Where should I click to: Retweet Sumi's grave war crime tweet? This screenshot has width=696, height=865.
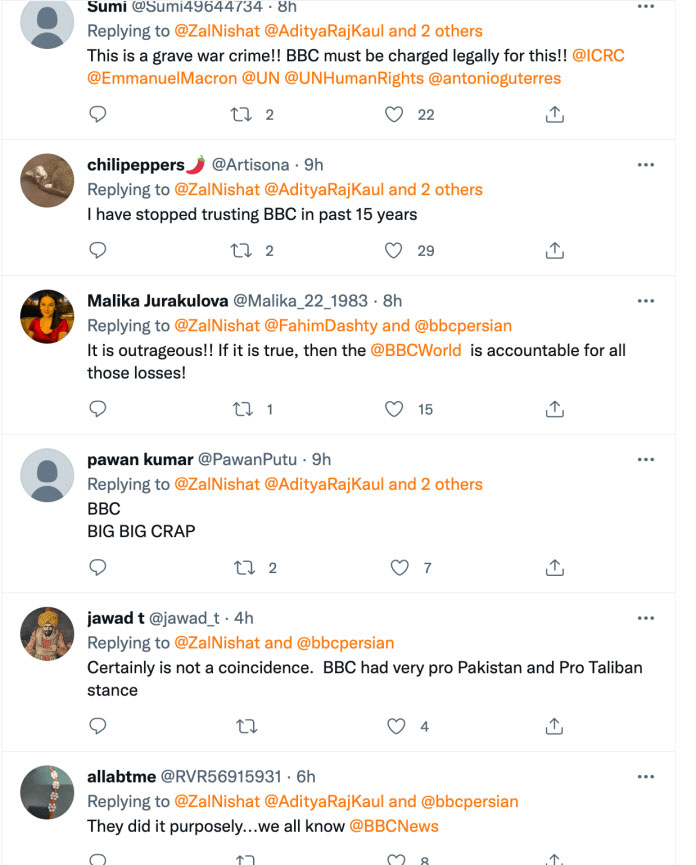(243, 115)
